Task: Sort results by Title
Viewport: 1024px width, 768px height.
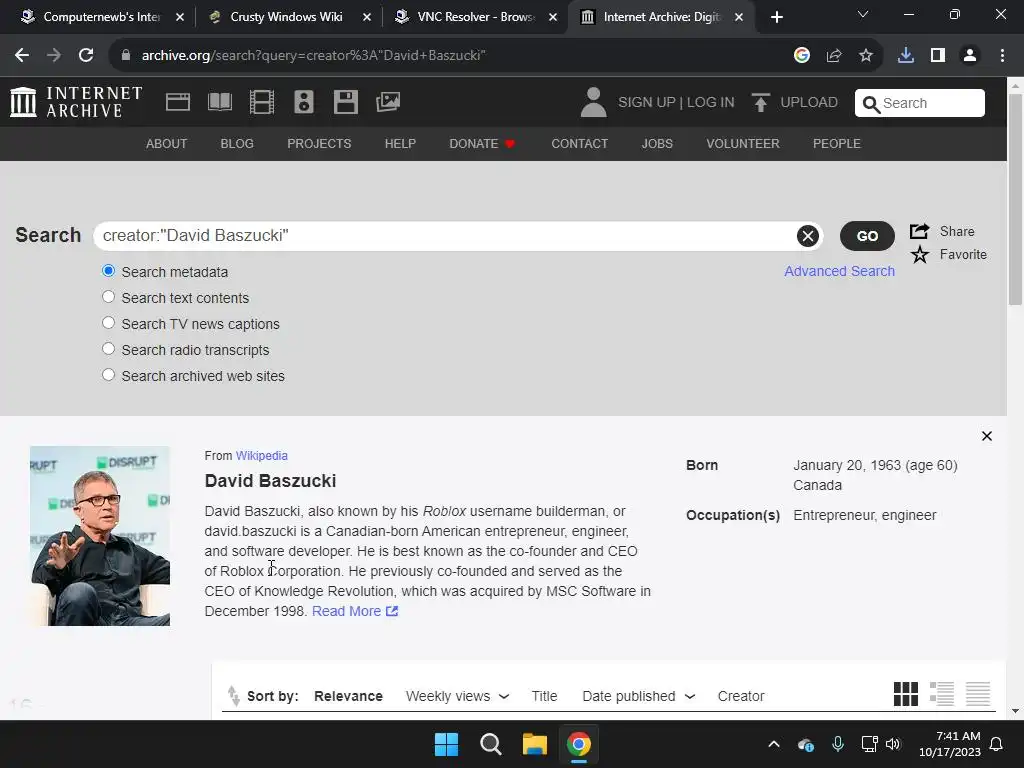Action: [544, 696]
